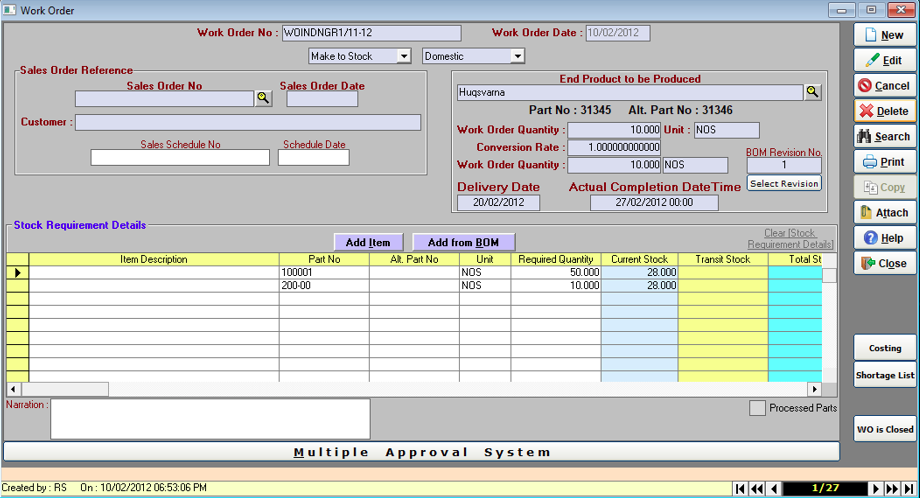The width and height of the screenshot is (920, 498).
Task: Expand the Make to Stock dropdown
Action: point(404,56)
